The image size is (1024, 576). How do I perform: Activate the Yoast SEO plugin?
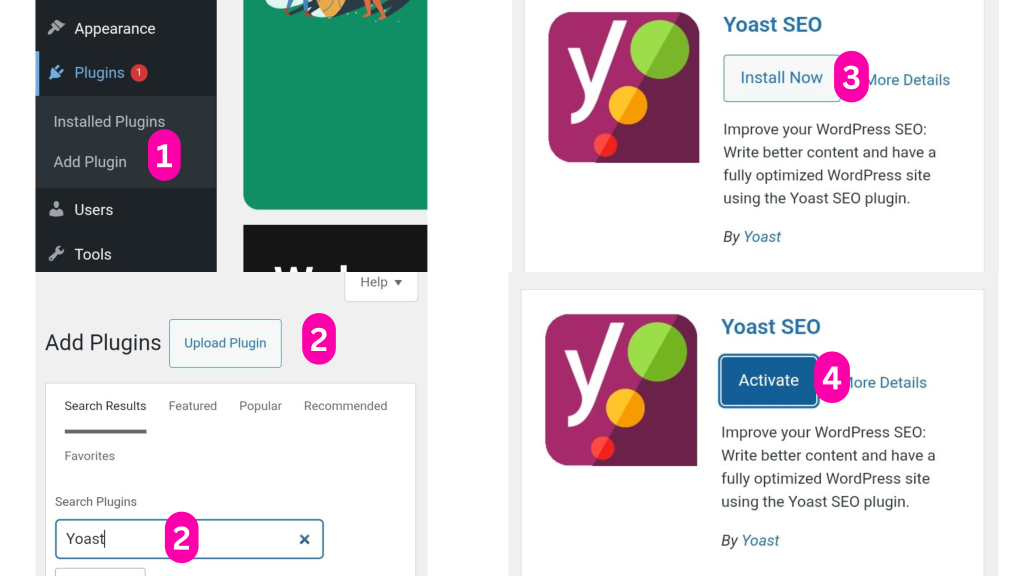point(769,381)
